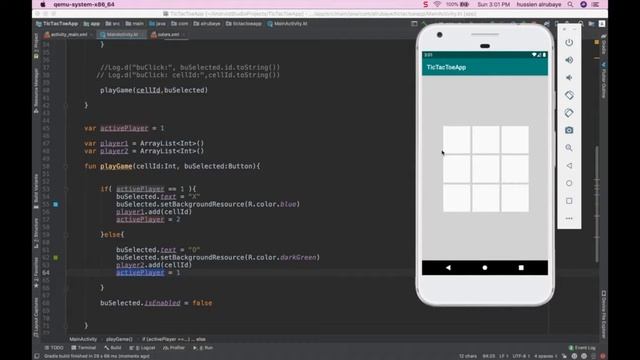Click playGame(cellId,buSelected) call line
The image size is (640, 360).
[x=154, y=90]
